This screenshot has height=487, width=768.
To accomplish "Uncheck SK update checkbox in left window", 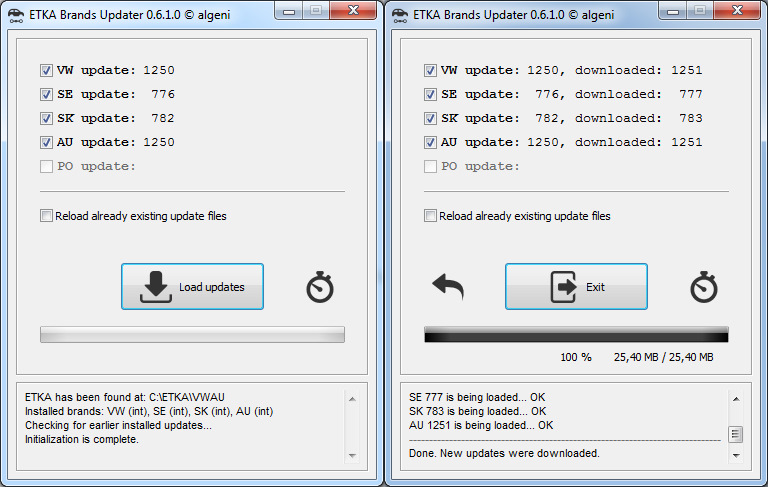I will 46,119.
